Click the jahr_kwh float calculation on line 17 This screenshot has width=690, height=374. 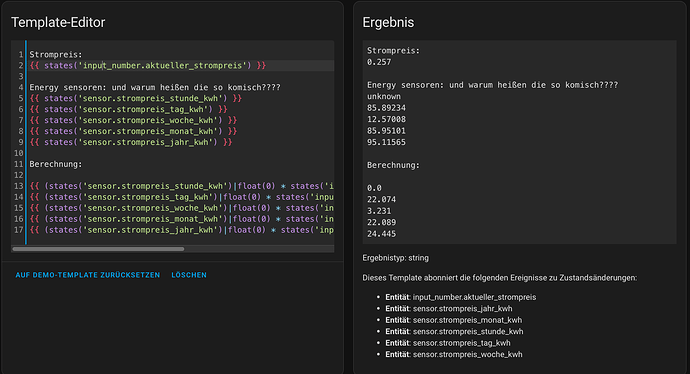pos(182,230)
